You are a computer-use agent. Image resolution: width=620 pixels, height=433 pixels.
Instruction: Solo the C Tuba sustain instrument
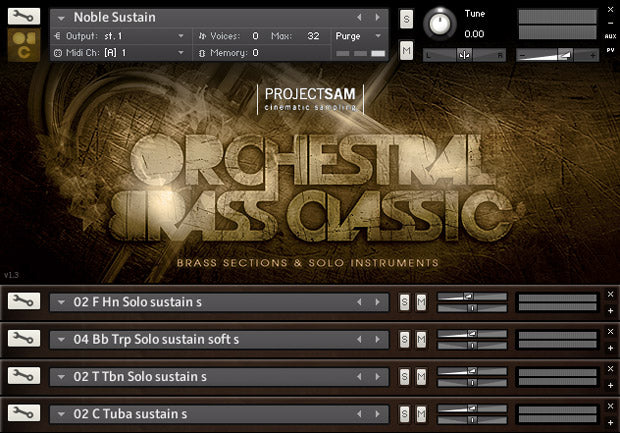(404, 414)
